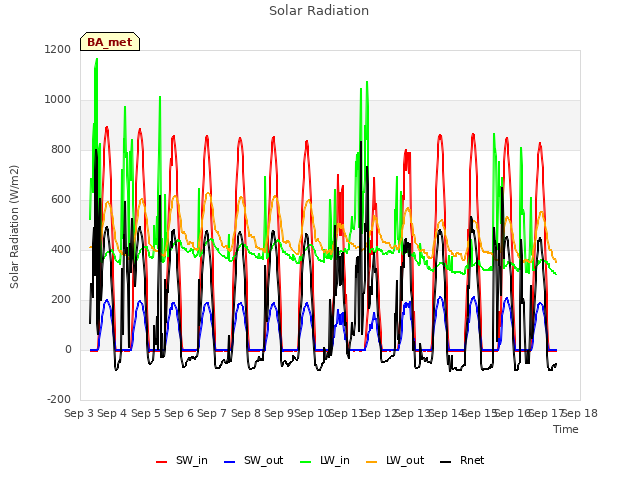Screen dimensions: 640x480
Task: Click the SW_out legend entry
Action: tap(253, 461)
